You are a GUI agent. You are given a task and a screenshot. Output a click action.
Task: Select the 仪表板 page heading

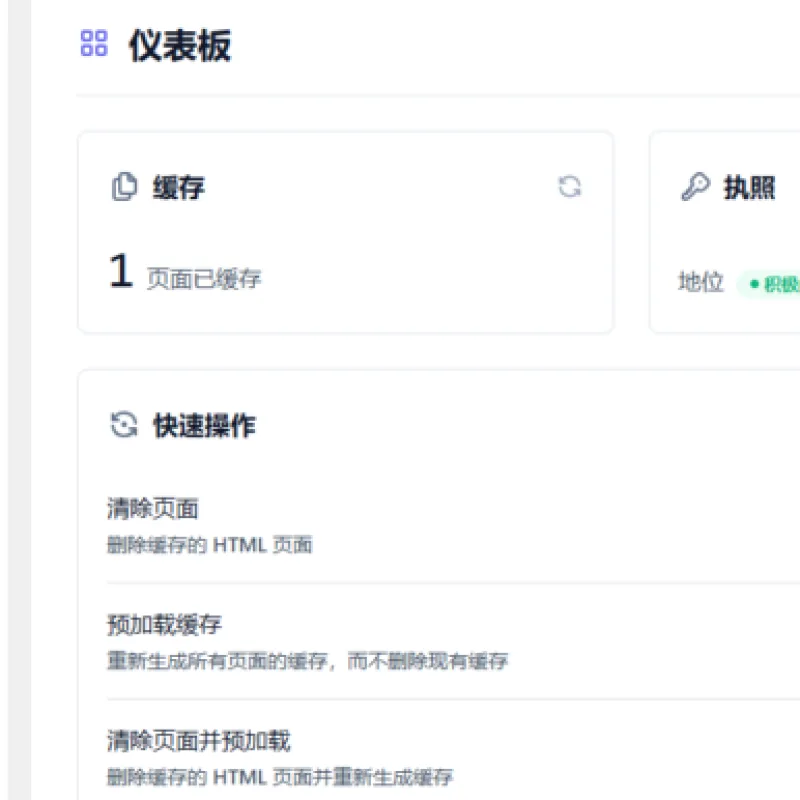180,45
